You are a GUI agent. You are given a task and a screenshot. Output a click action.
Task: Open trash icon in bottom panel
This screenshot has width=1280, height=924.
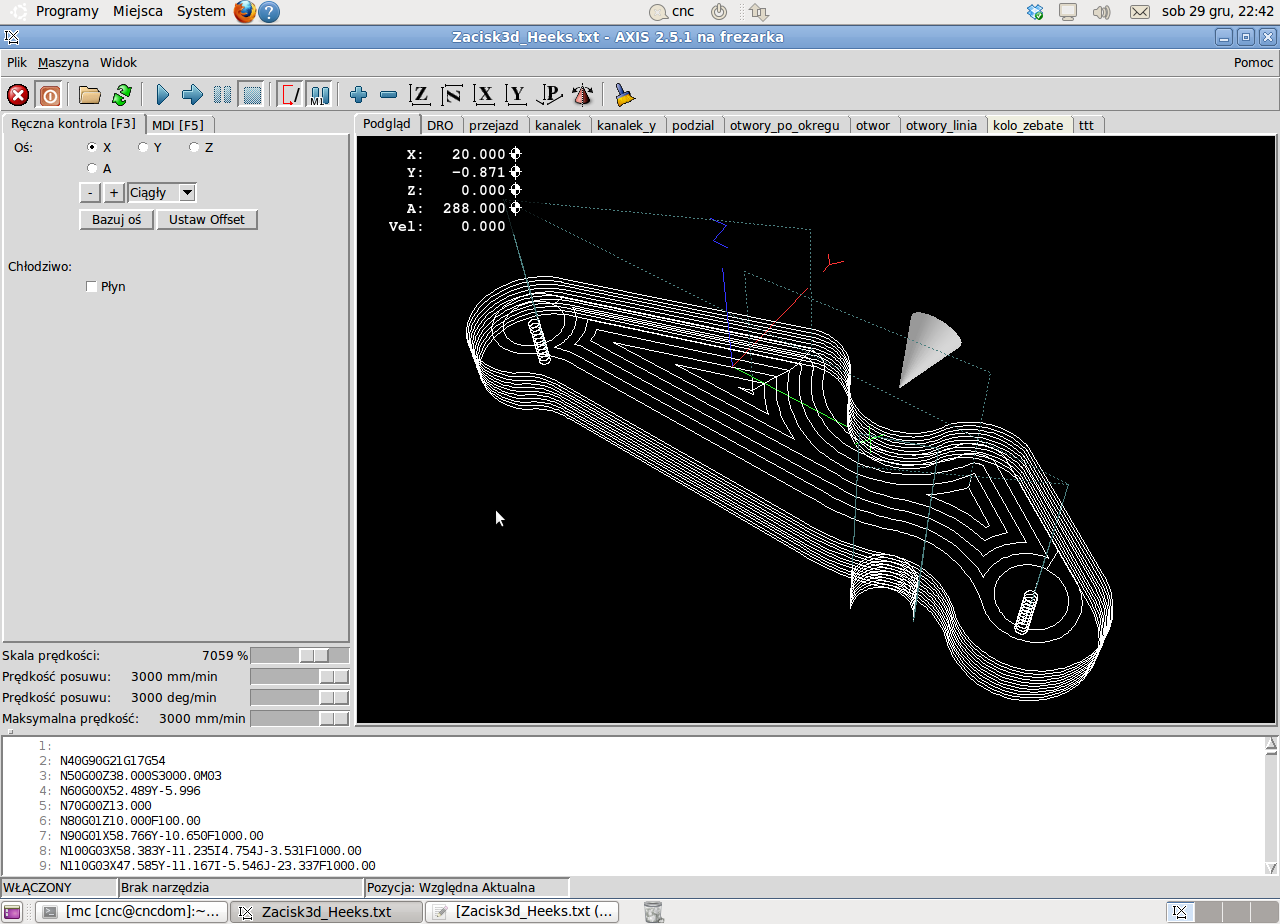pos(653,912)
